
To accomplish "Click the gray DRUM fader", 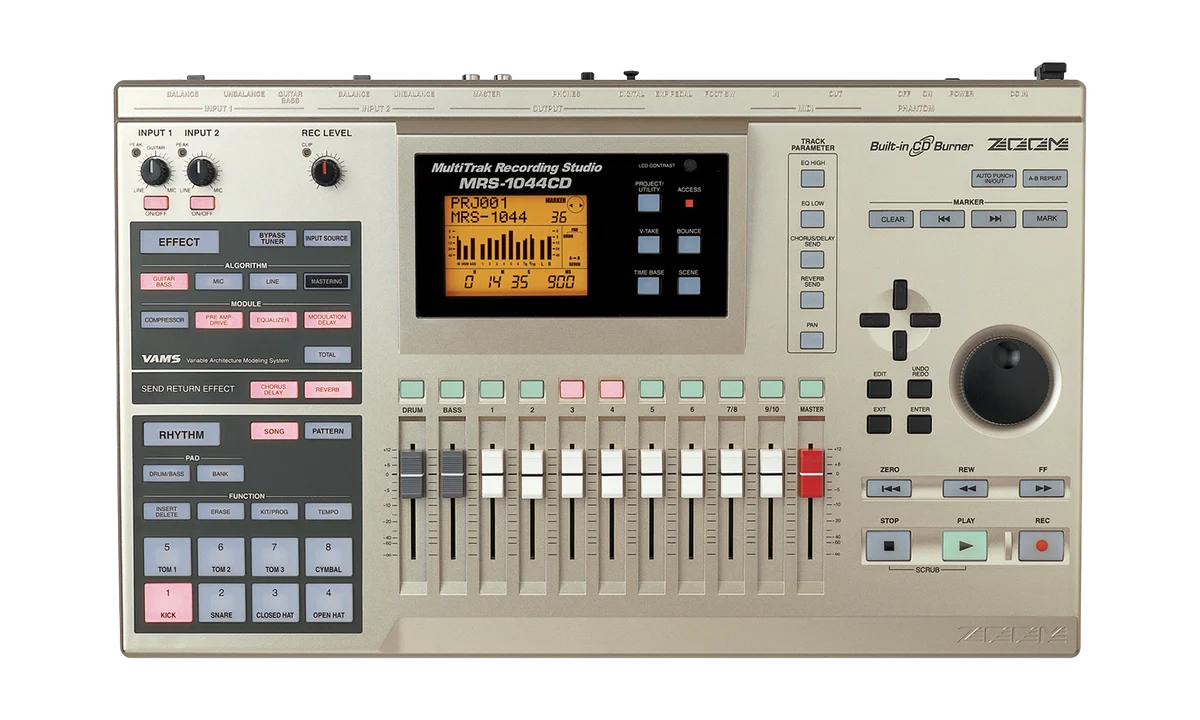I will [x=412, y=473].
